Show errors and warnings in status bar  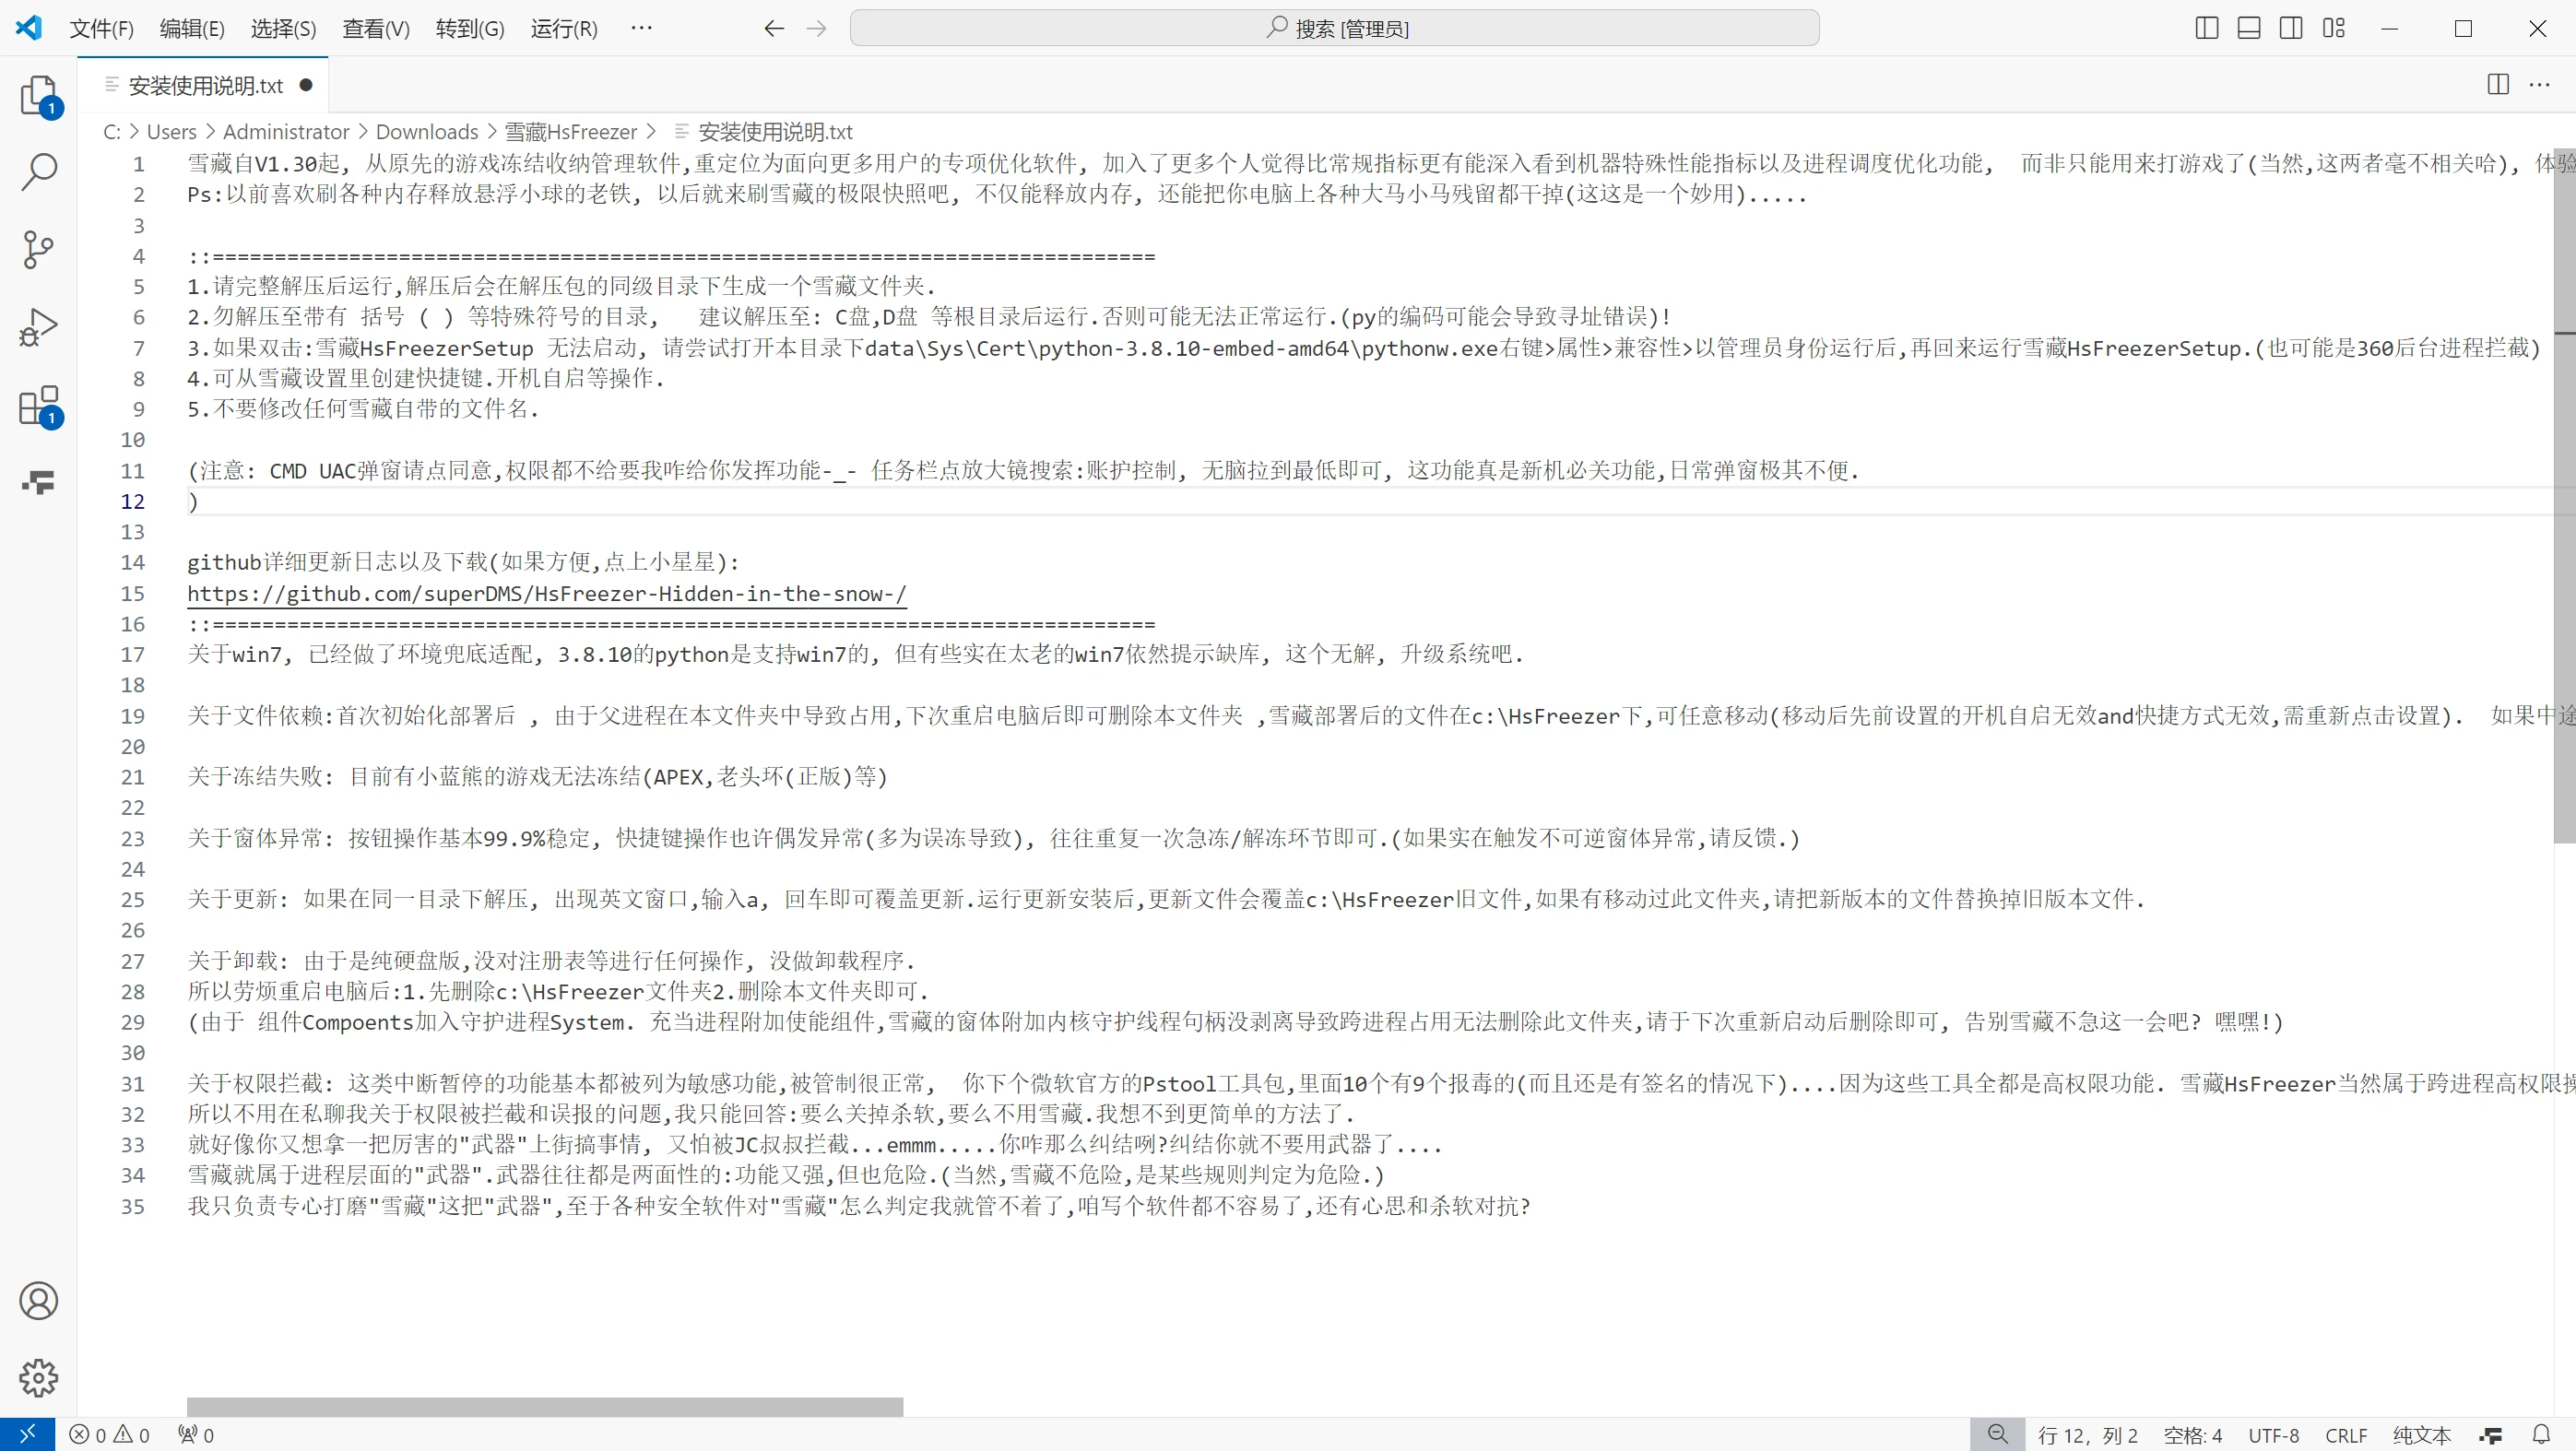(110, 1435)
